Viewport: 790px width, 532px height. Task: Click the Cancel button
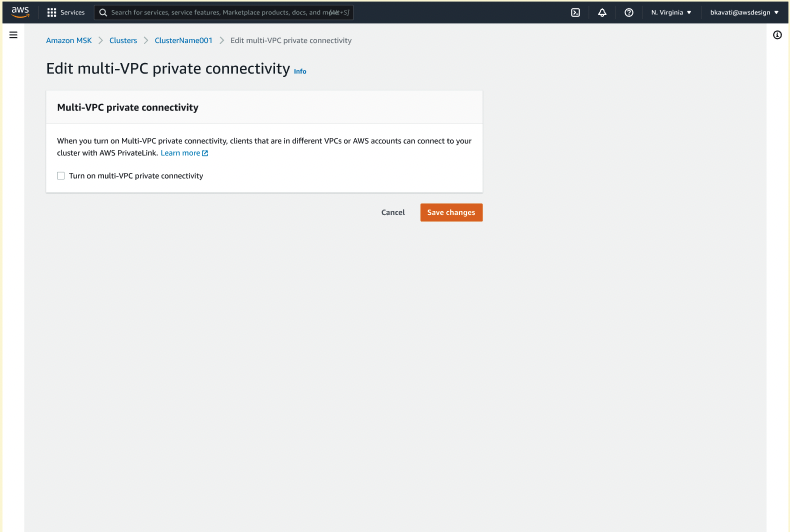click(393, 213)
